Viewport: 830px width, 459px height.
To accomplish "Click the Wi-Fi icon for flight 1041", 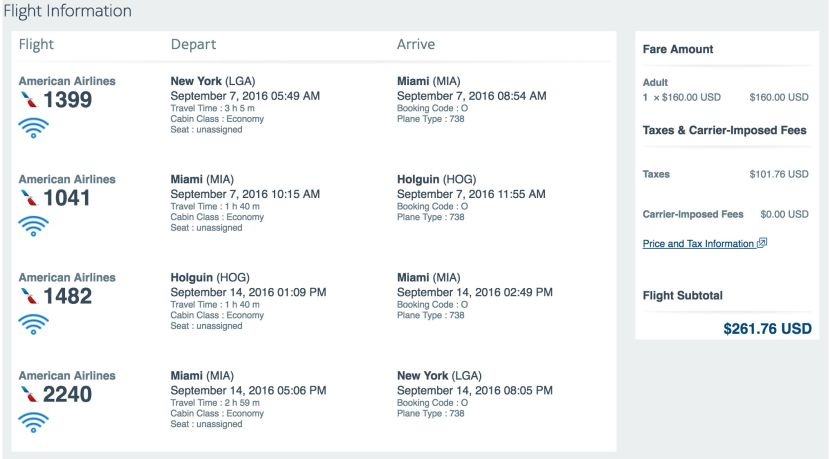I will coord(34,225).
